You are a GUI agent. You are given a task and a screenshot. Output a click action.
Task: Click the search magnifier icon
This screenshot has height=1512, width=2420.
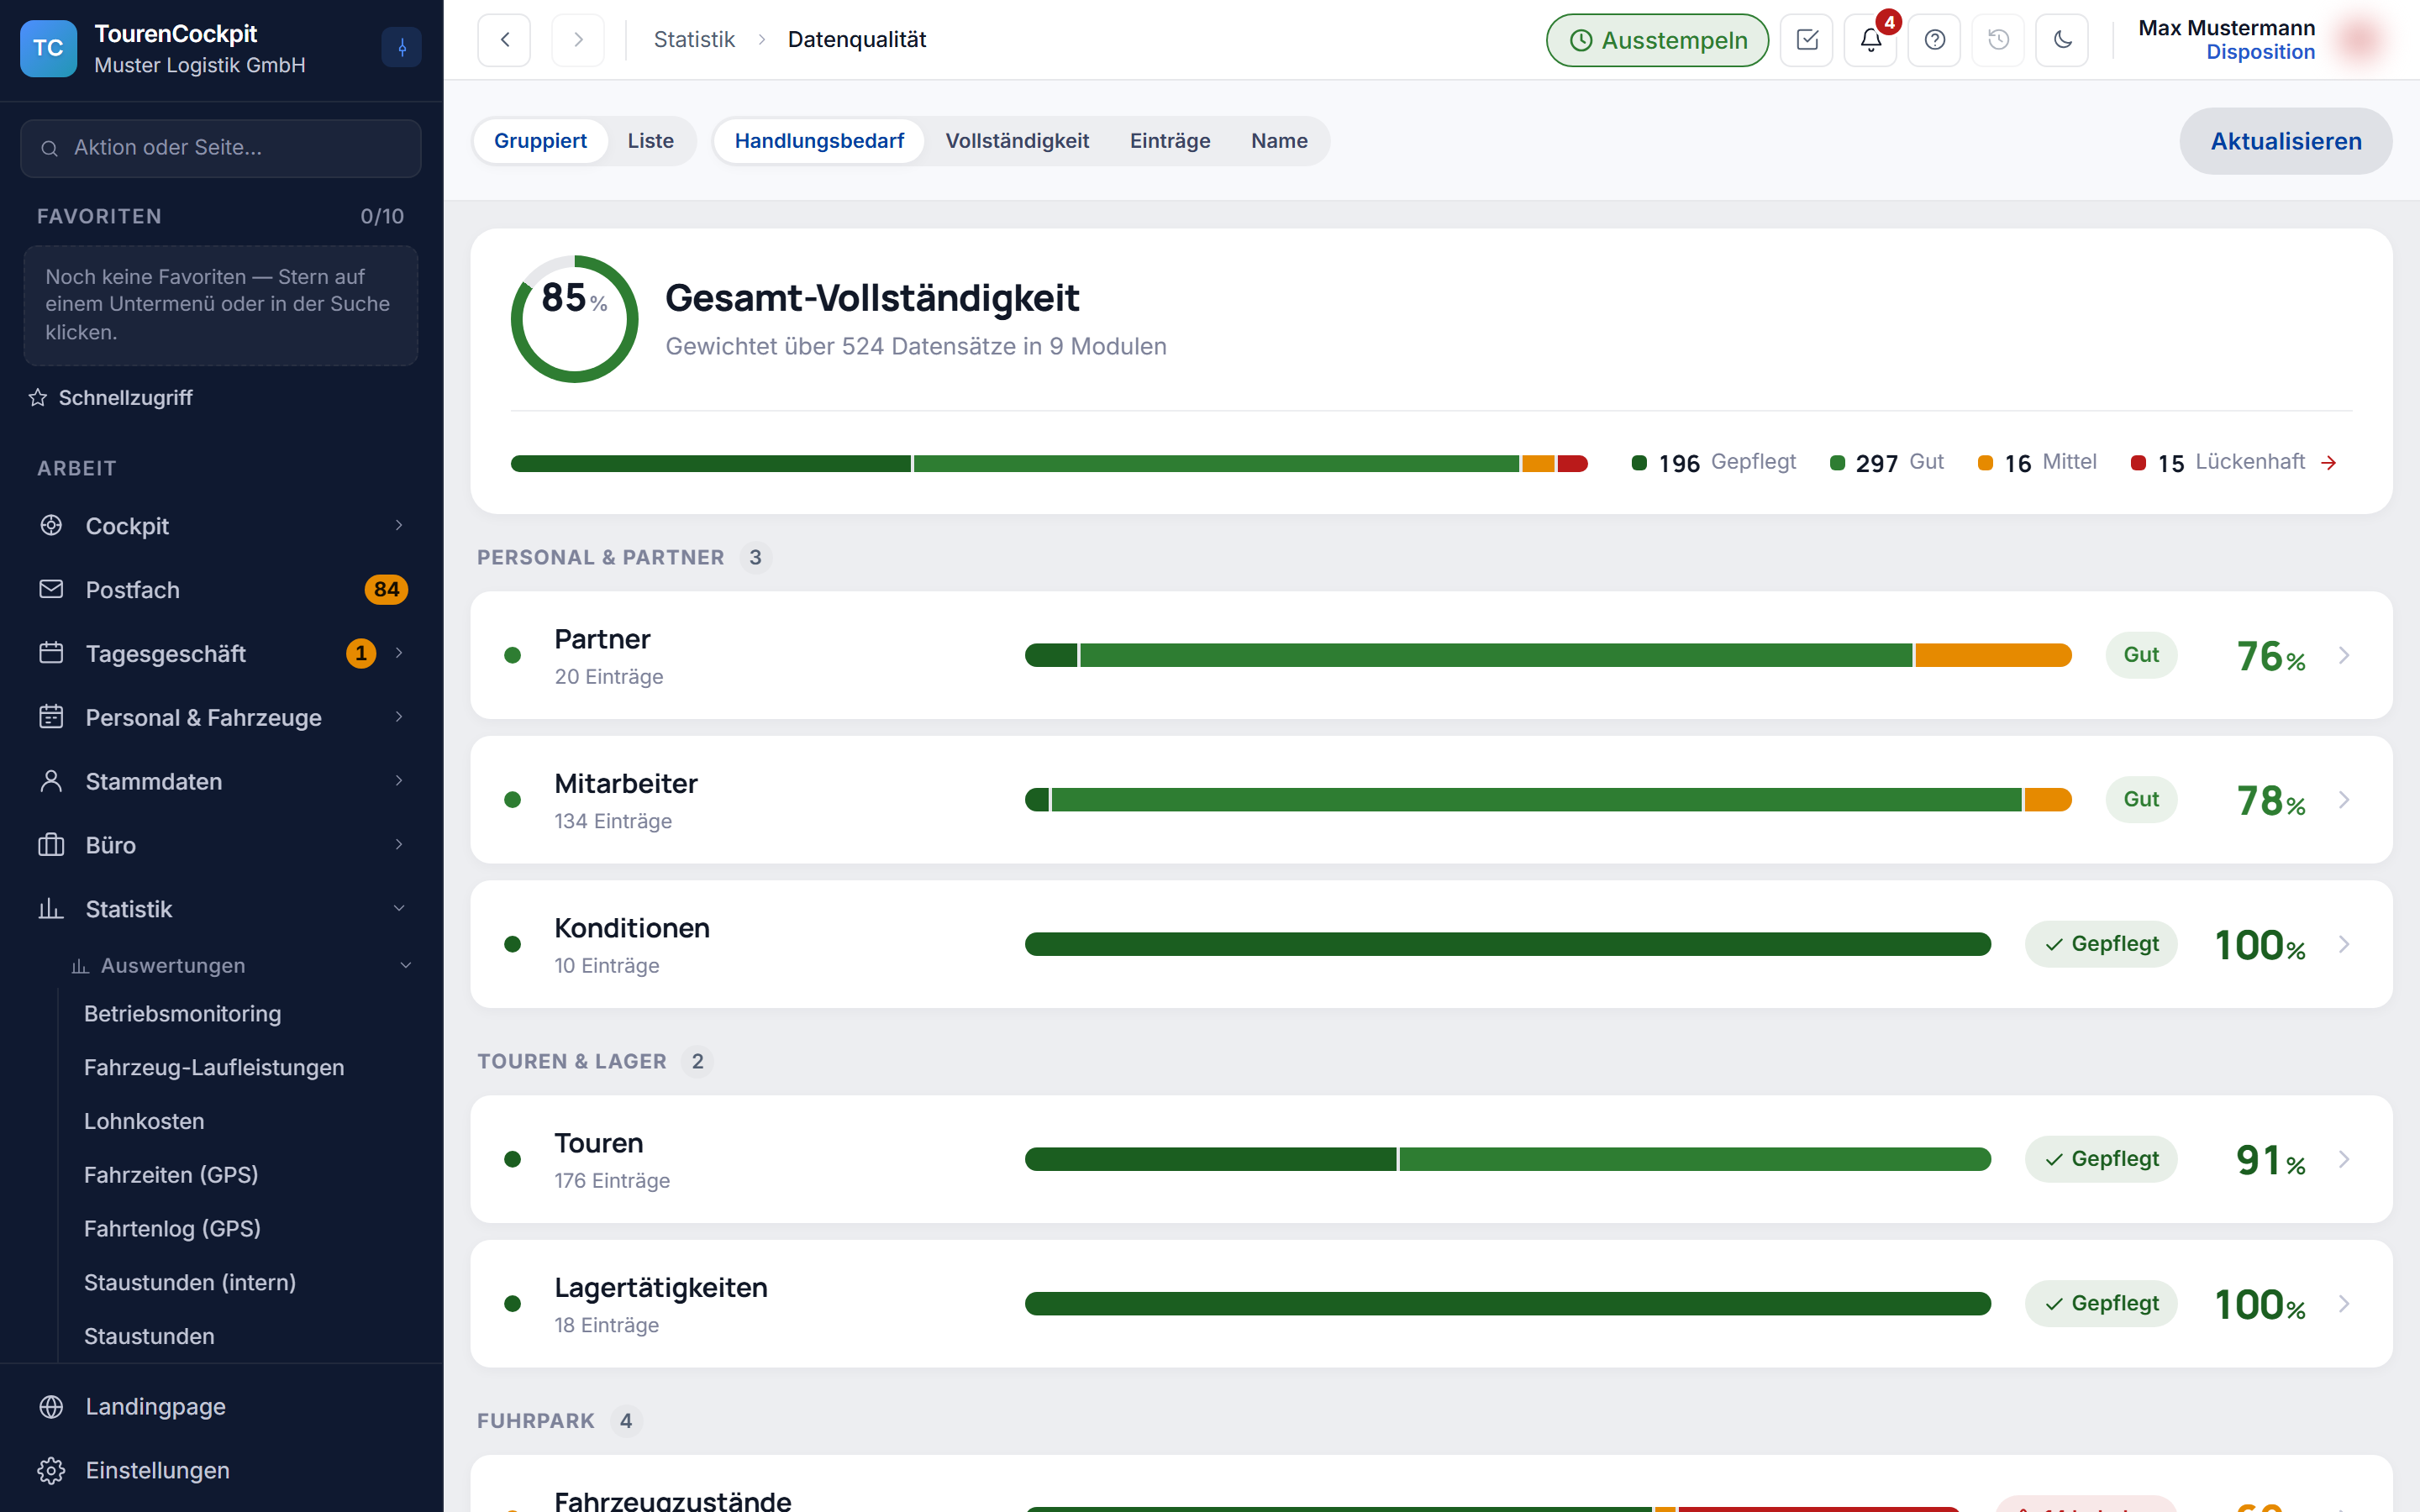49,149
